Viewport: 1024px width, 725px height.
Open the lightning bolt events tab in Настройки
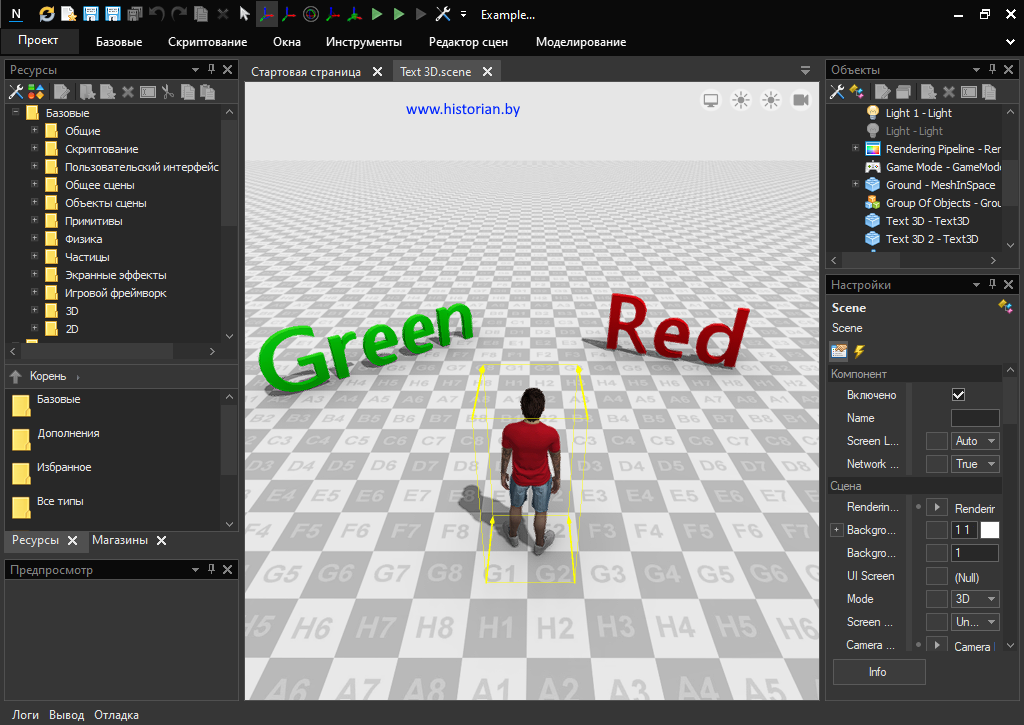coord(859,351)
